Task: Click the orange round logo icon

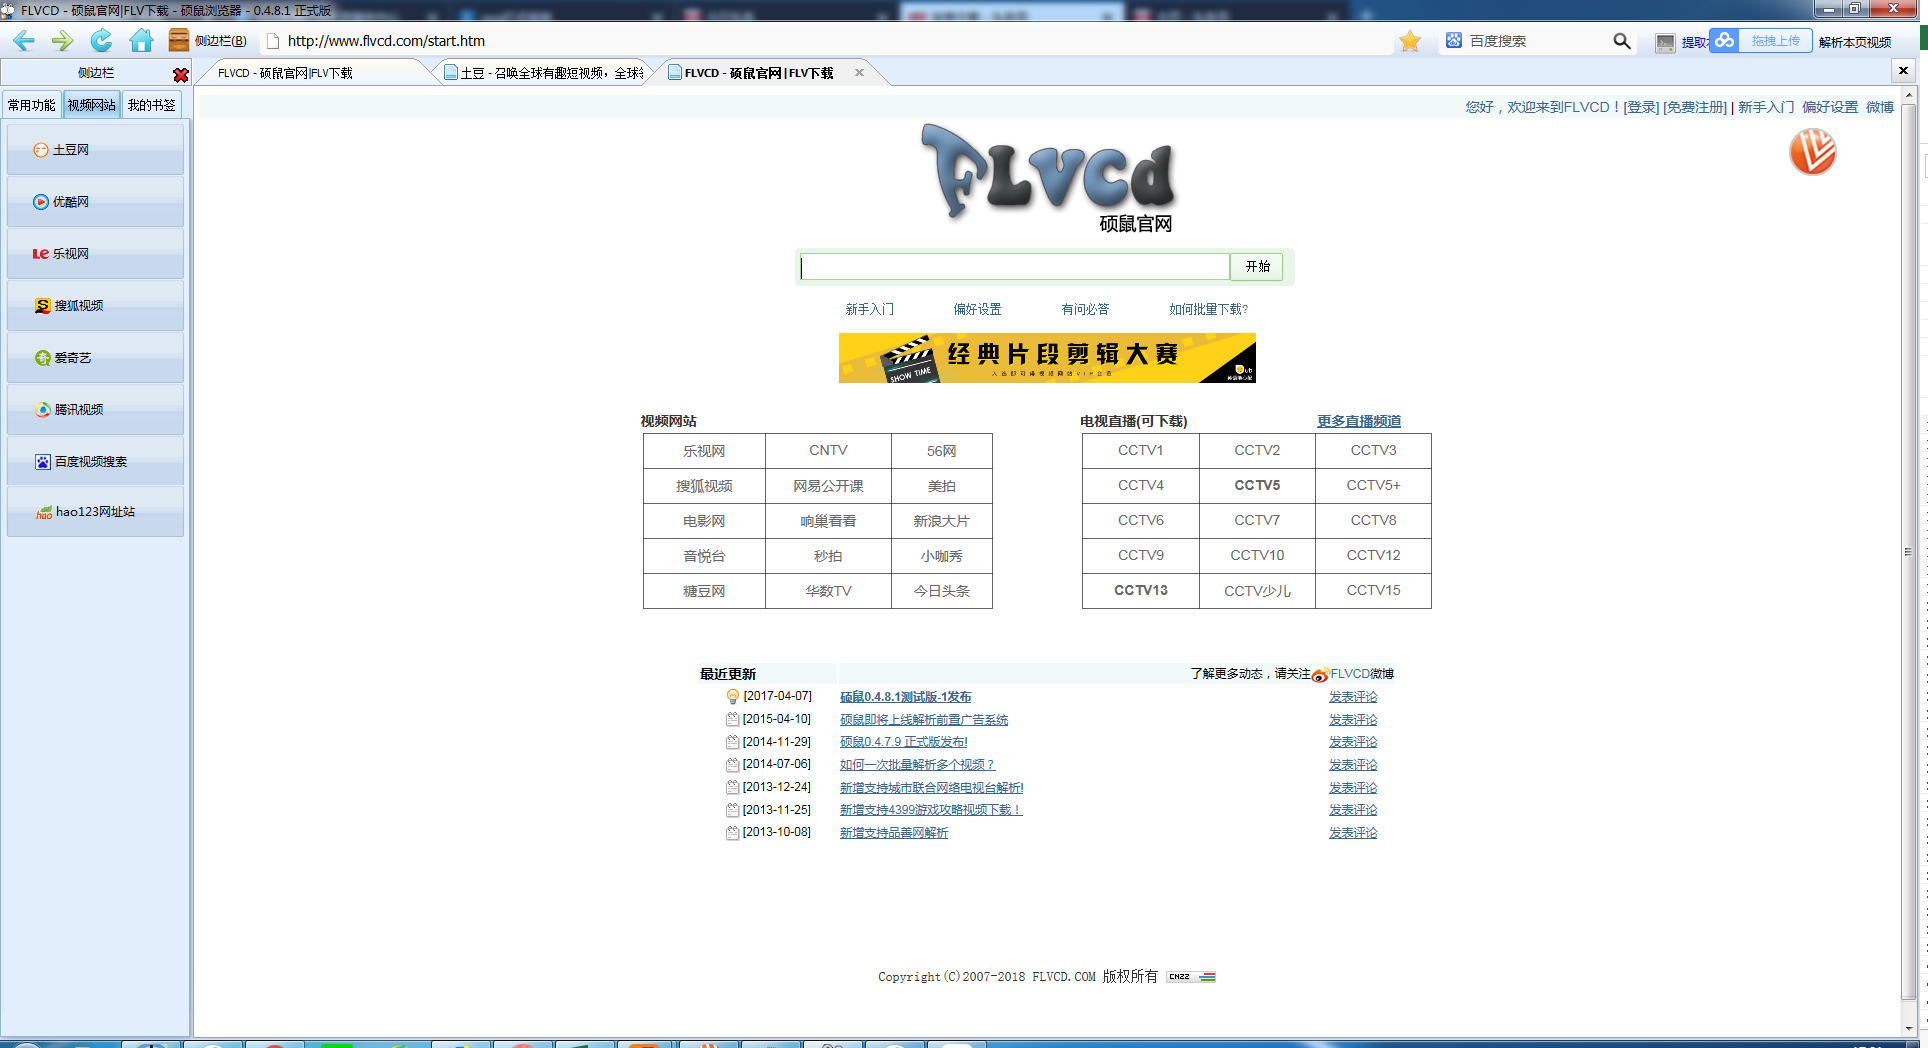Action: pyautogui.click(x=1812, y=153)
